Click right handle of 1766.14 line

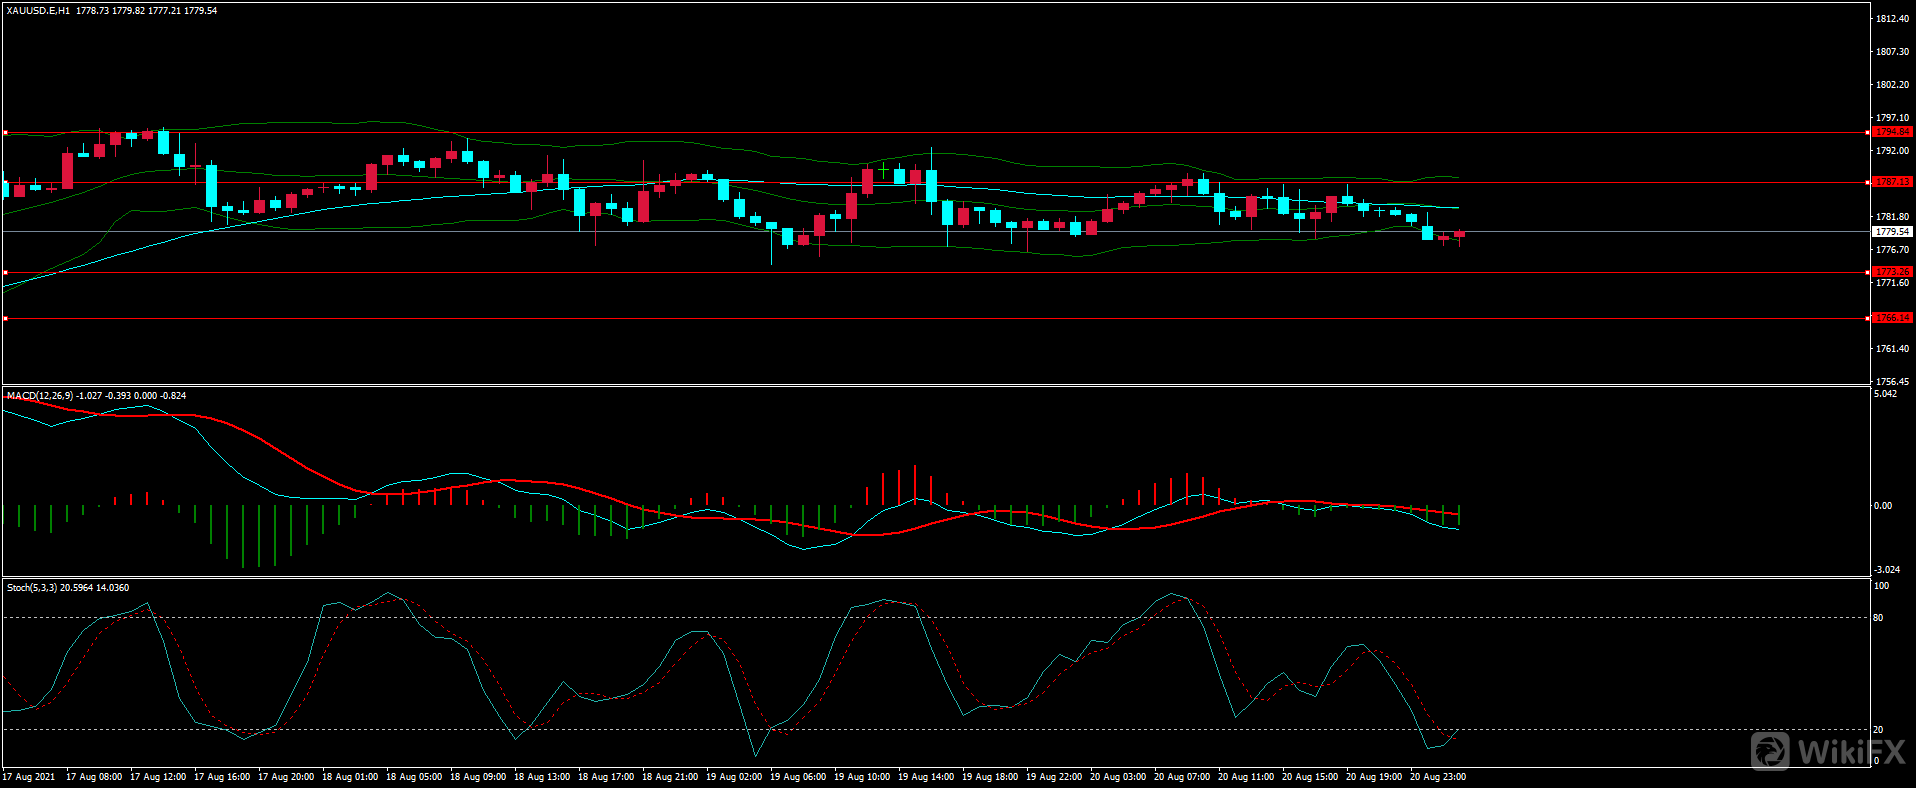tap(1869, 318)
